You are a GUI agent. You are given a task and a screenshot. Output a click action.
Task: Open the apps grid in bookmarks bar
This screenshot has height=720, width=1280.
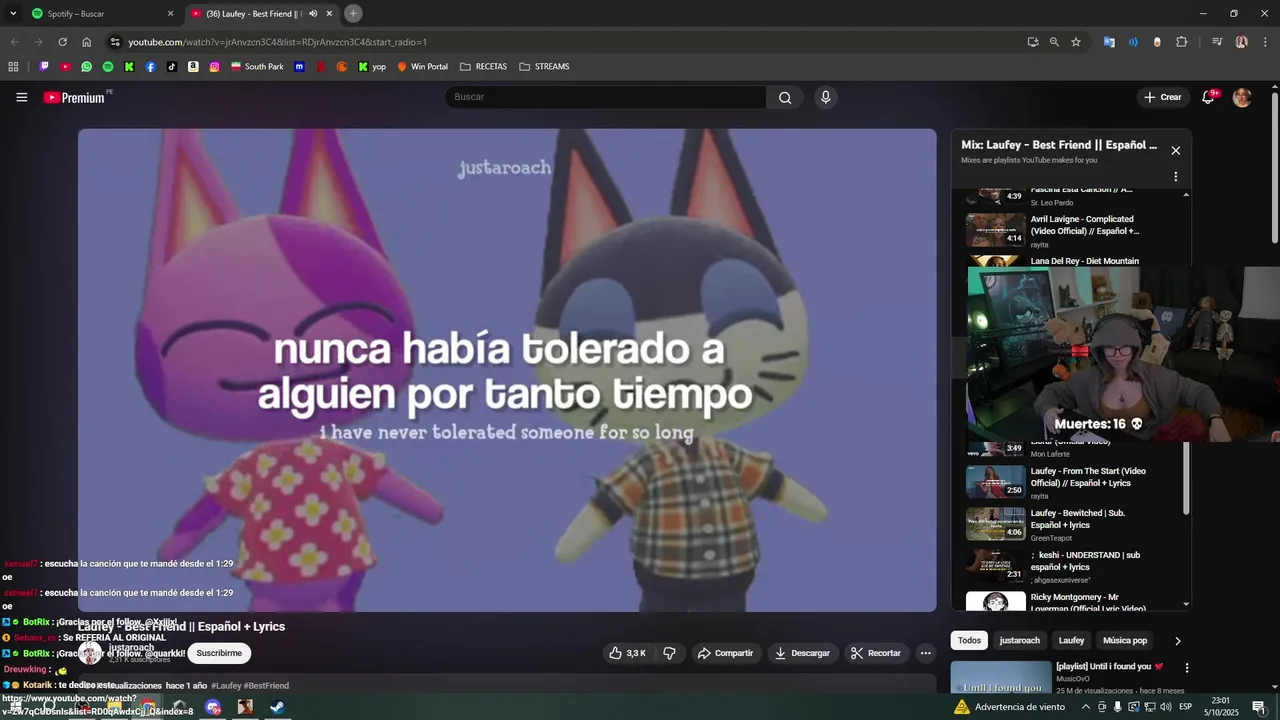coord(13,67)
